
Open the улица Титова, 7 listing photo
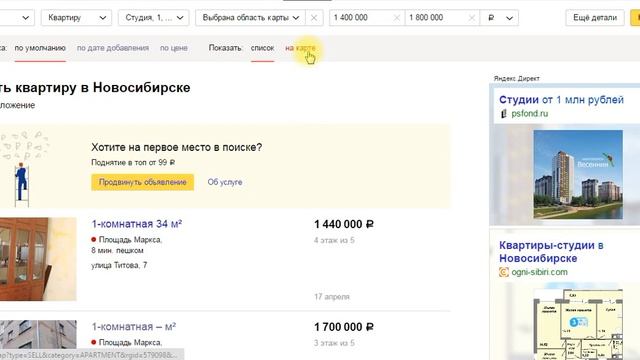38,259
